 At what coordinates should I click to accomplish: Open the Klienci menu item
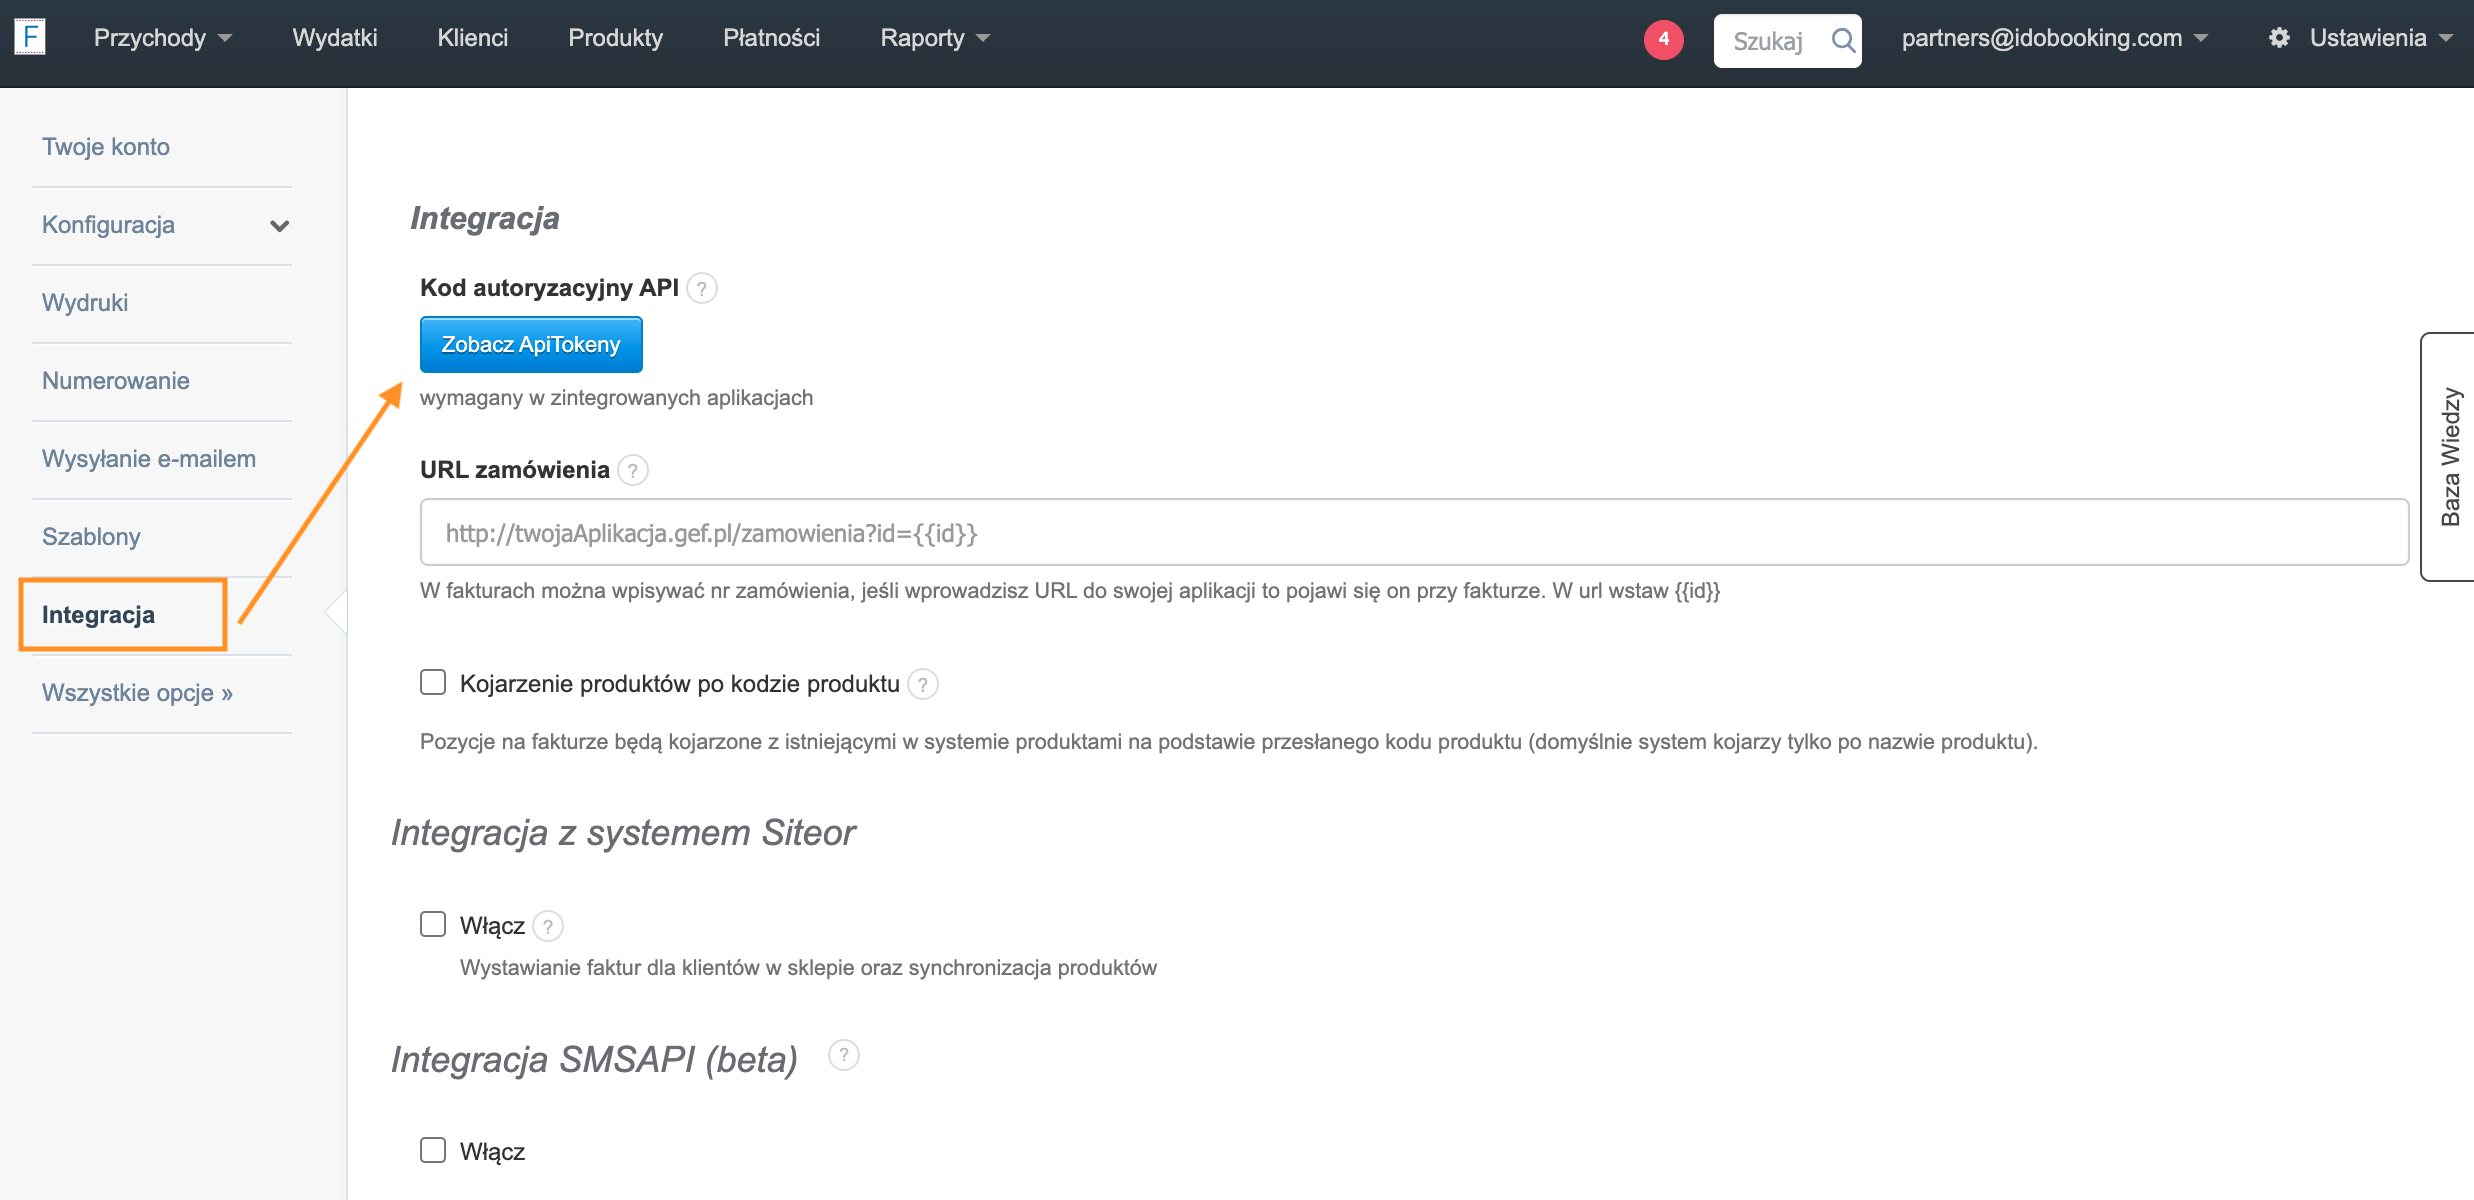click(x=472, y=38)
